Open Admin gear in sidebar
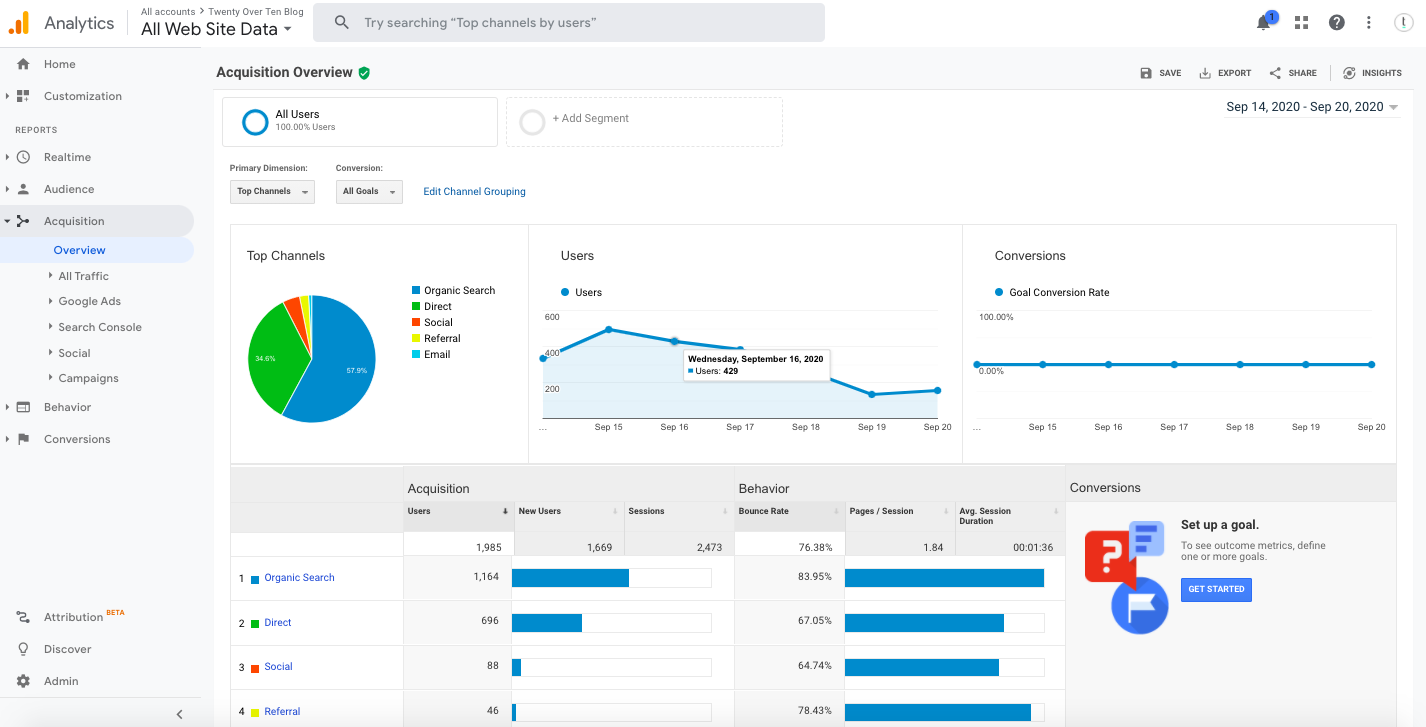The height and width of the screenshot is (727, 1426). (x=24, y=681)
